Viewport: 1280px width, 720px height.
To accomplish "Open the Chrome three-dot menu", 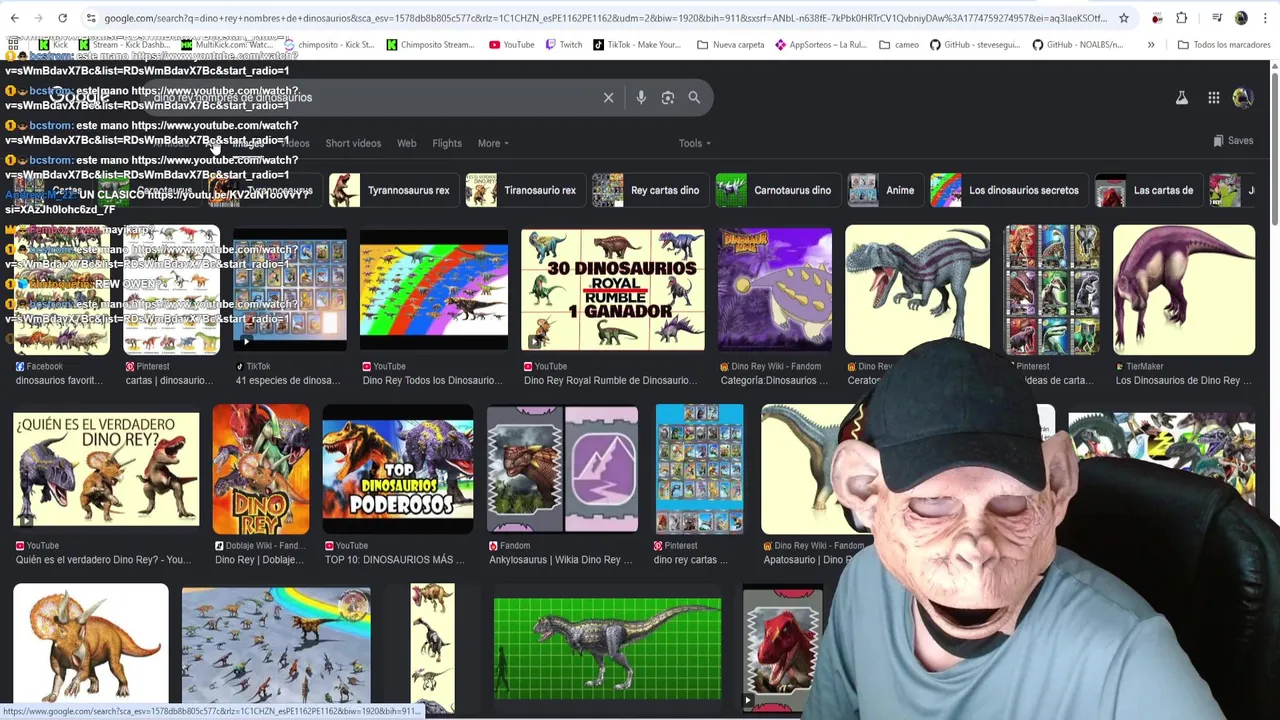I will tap(1265, 18).
